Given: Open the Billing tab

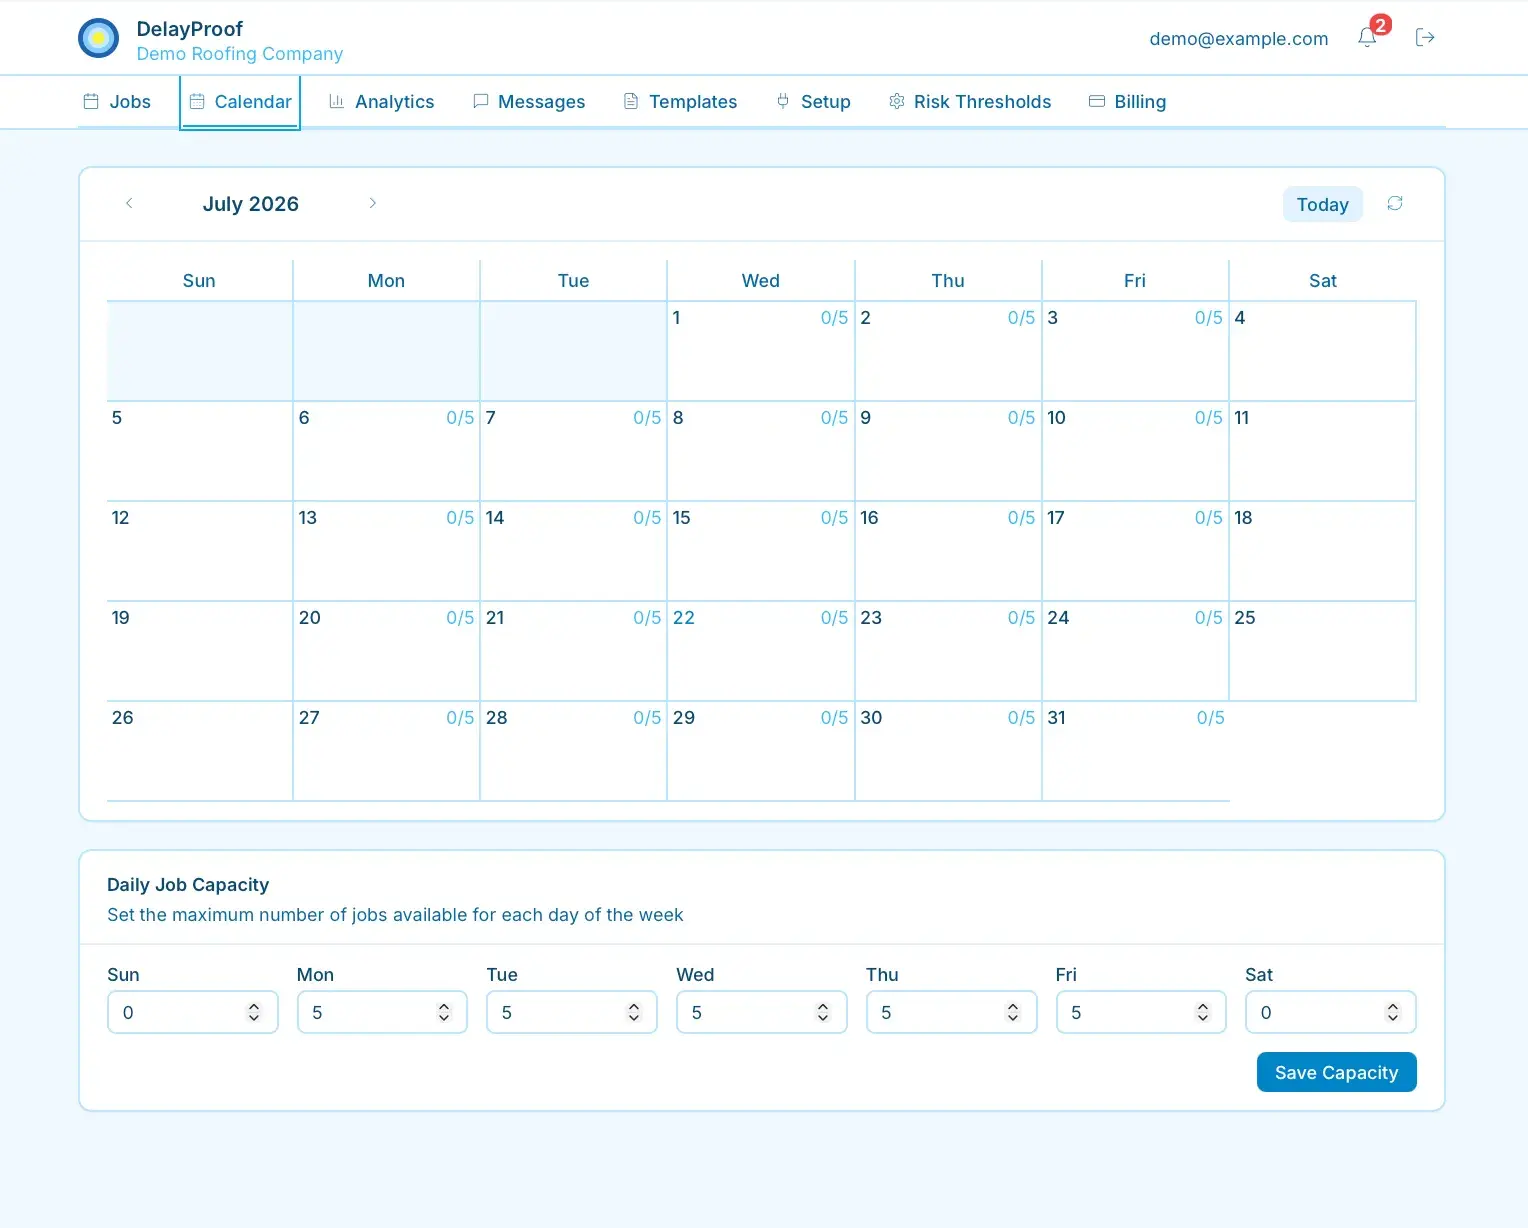Looking at the screenshot, I should point(1127,102).
